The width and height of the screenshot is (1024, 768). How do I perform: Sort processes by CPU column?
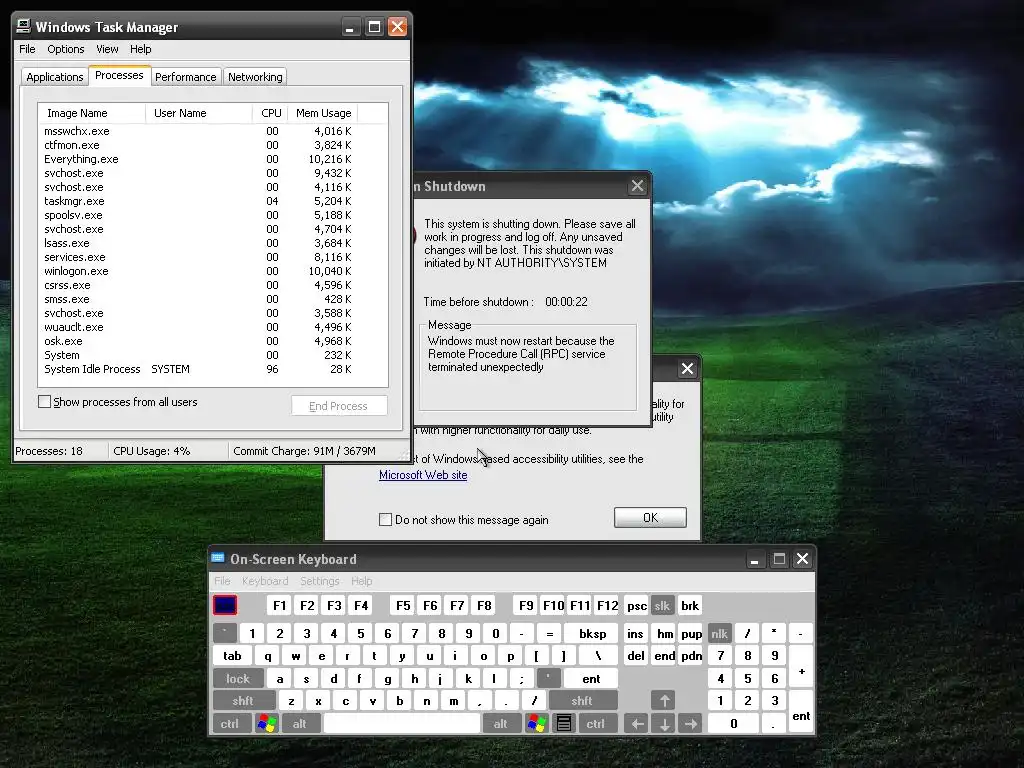(x=270, y=113)
